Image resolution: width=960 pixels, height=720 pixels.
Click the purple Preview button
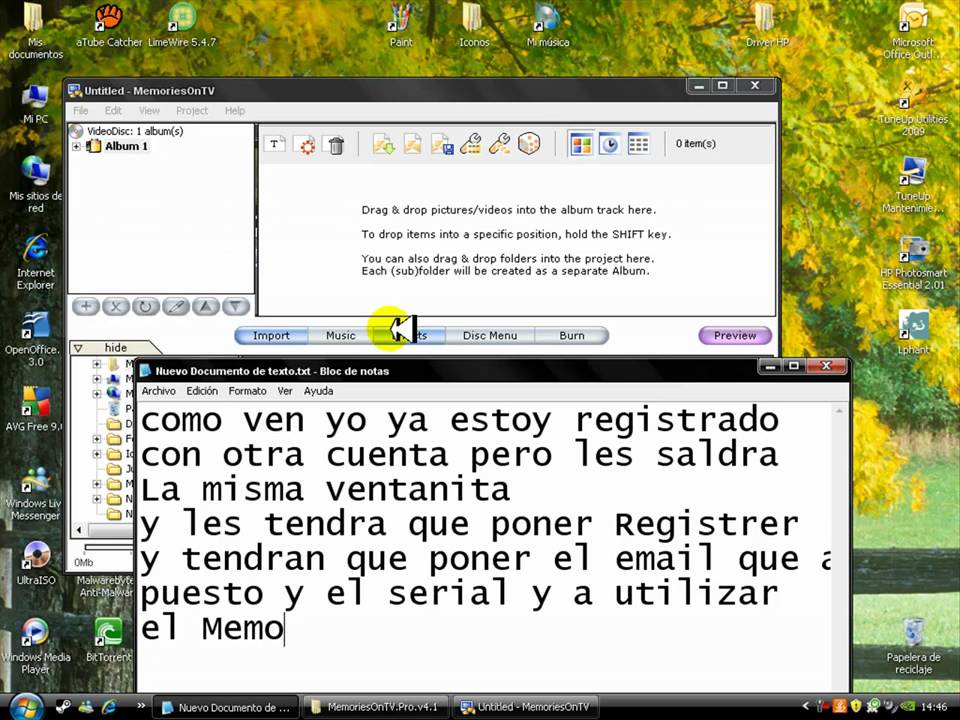[x=735, y=336]
